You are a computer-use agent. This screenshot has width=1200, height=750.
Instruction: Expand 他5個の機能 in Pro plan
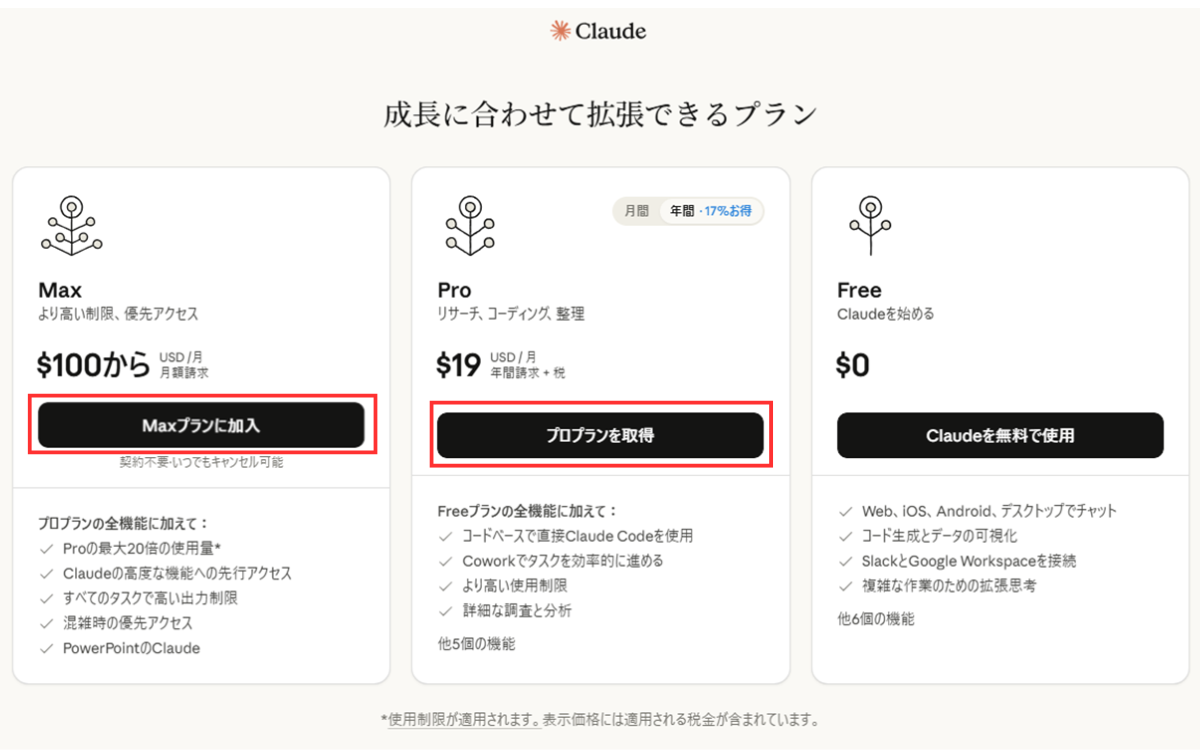point(476,644)
